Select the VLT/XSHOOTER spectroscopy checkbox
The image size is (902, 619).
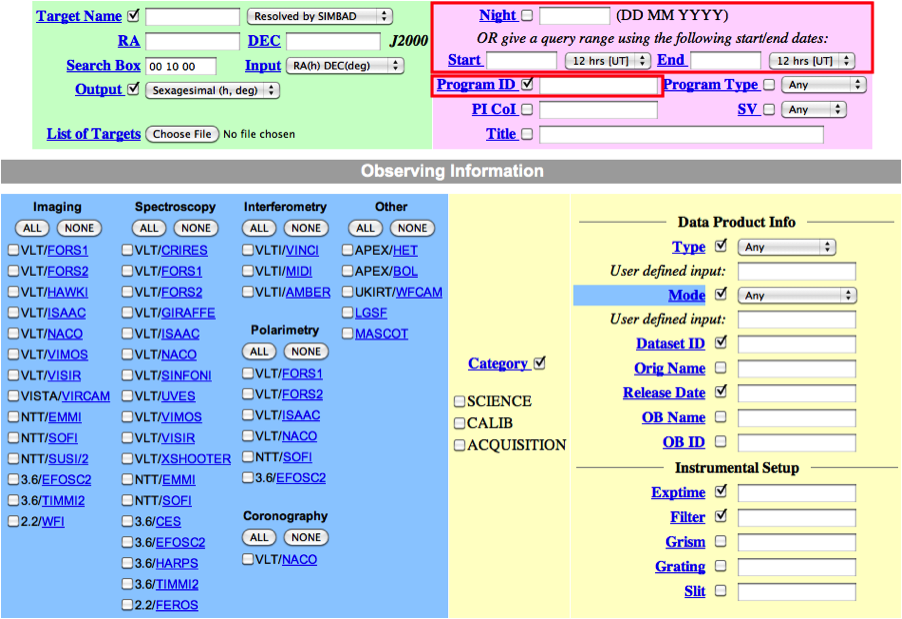coord(127,459)
